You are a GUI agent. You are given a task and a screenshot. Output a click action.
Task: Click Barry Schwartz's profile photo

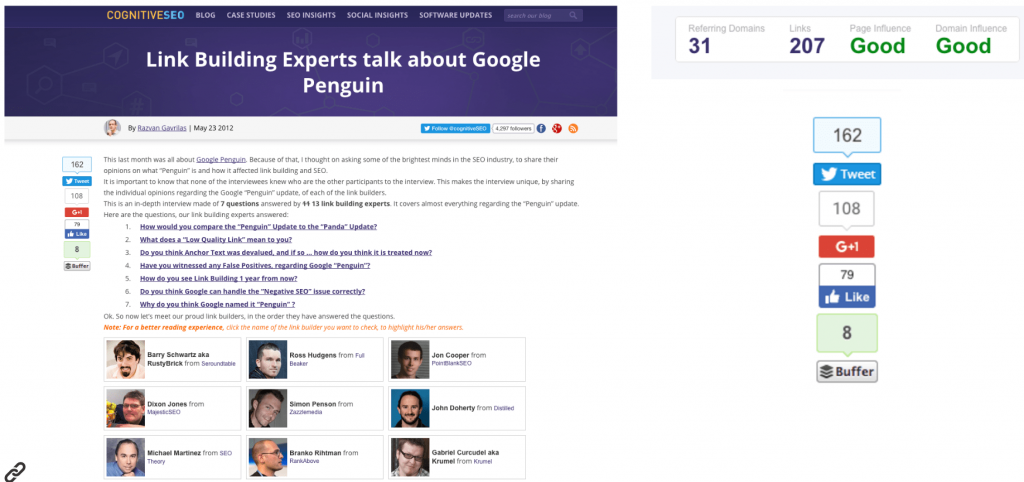coord(125,360)
